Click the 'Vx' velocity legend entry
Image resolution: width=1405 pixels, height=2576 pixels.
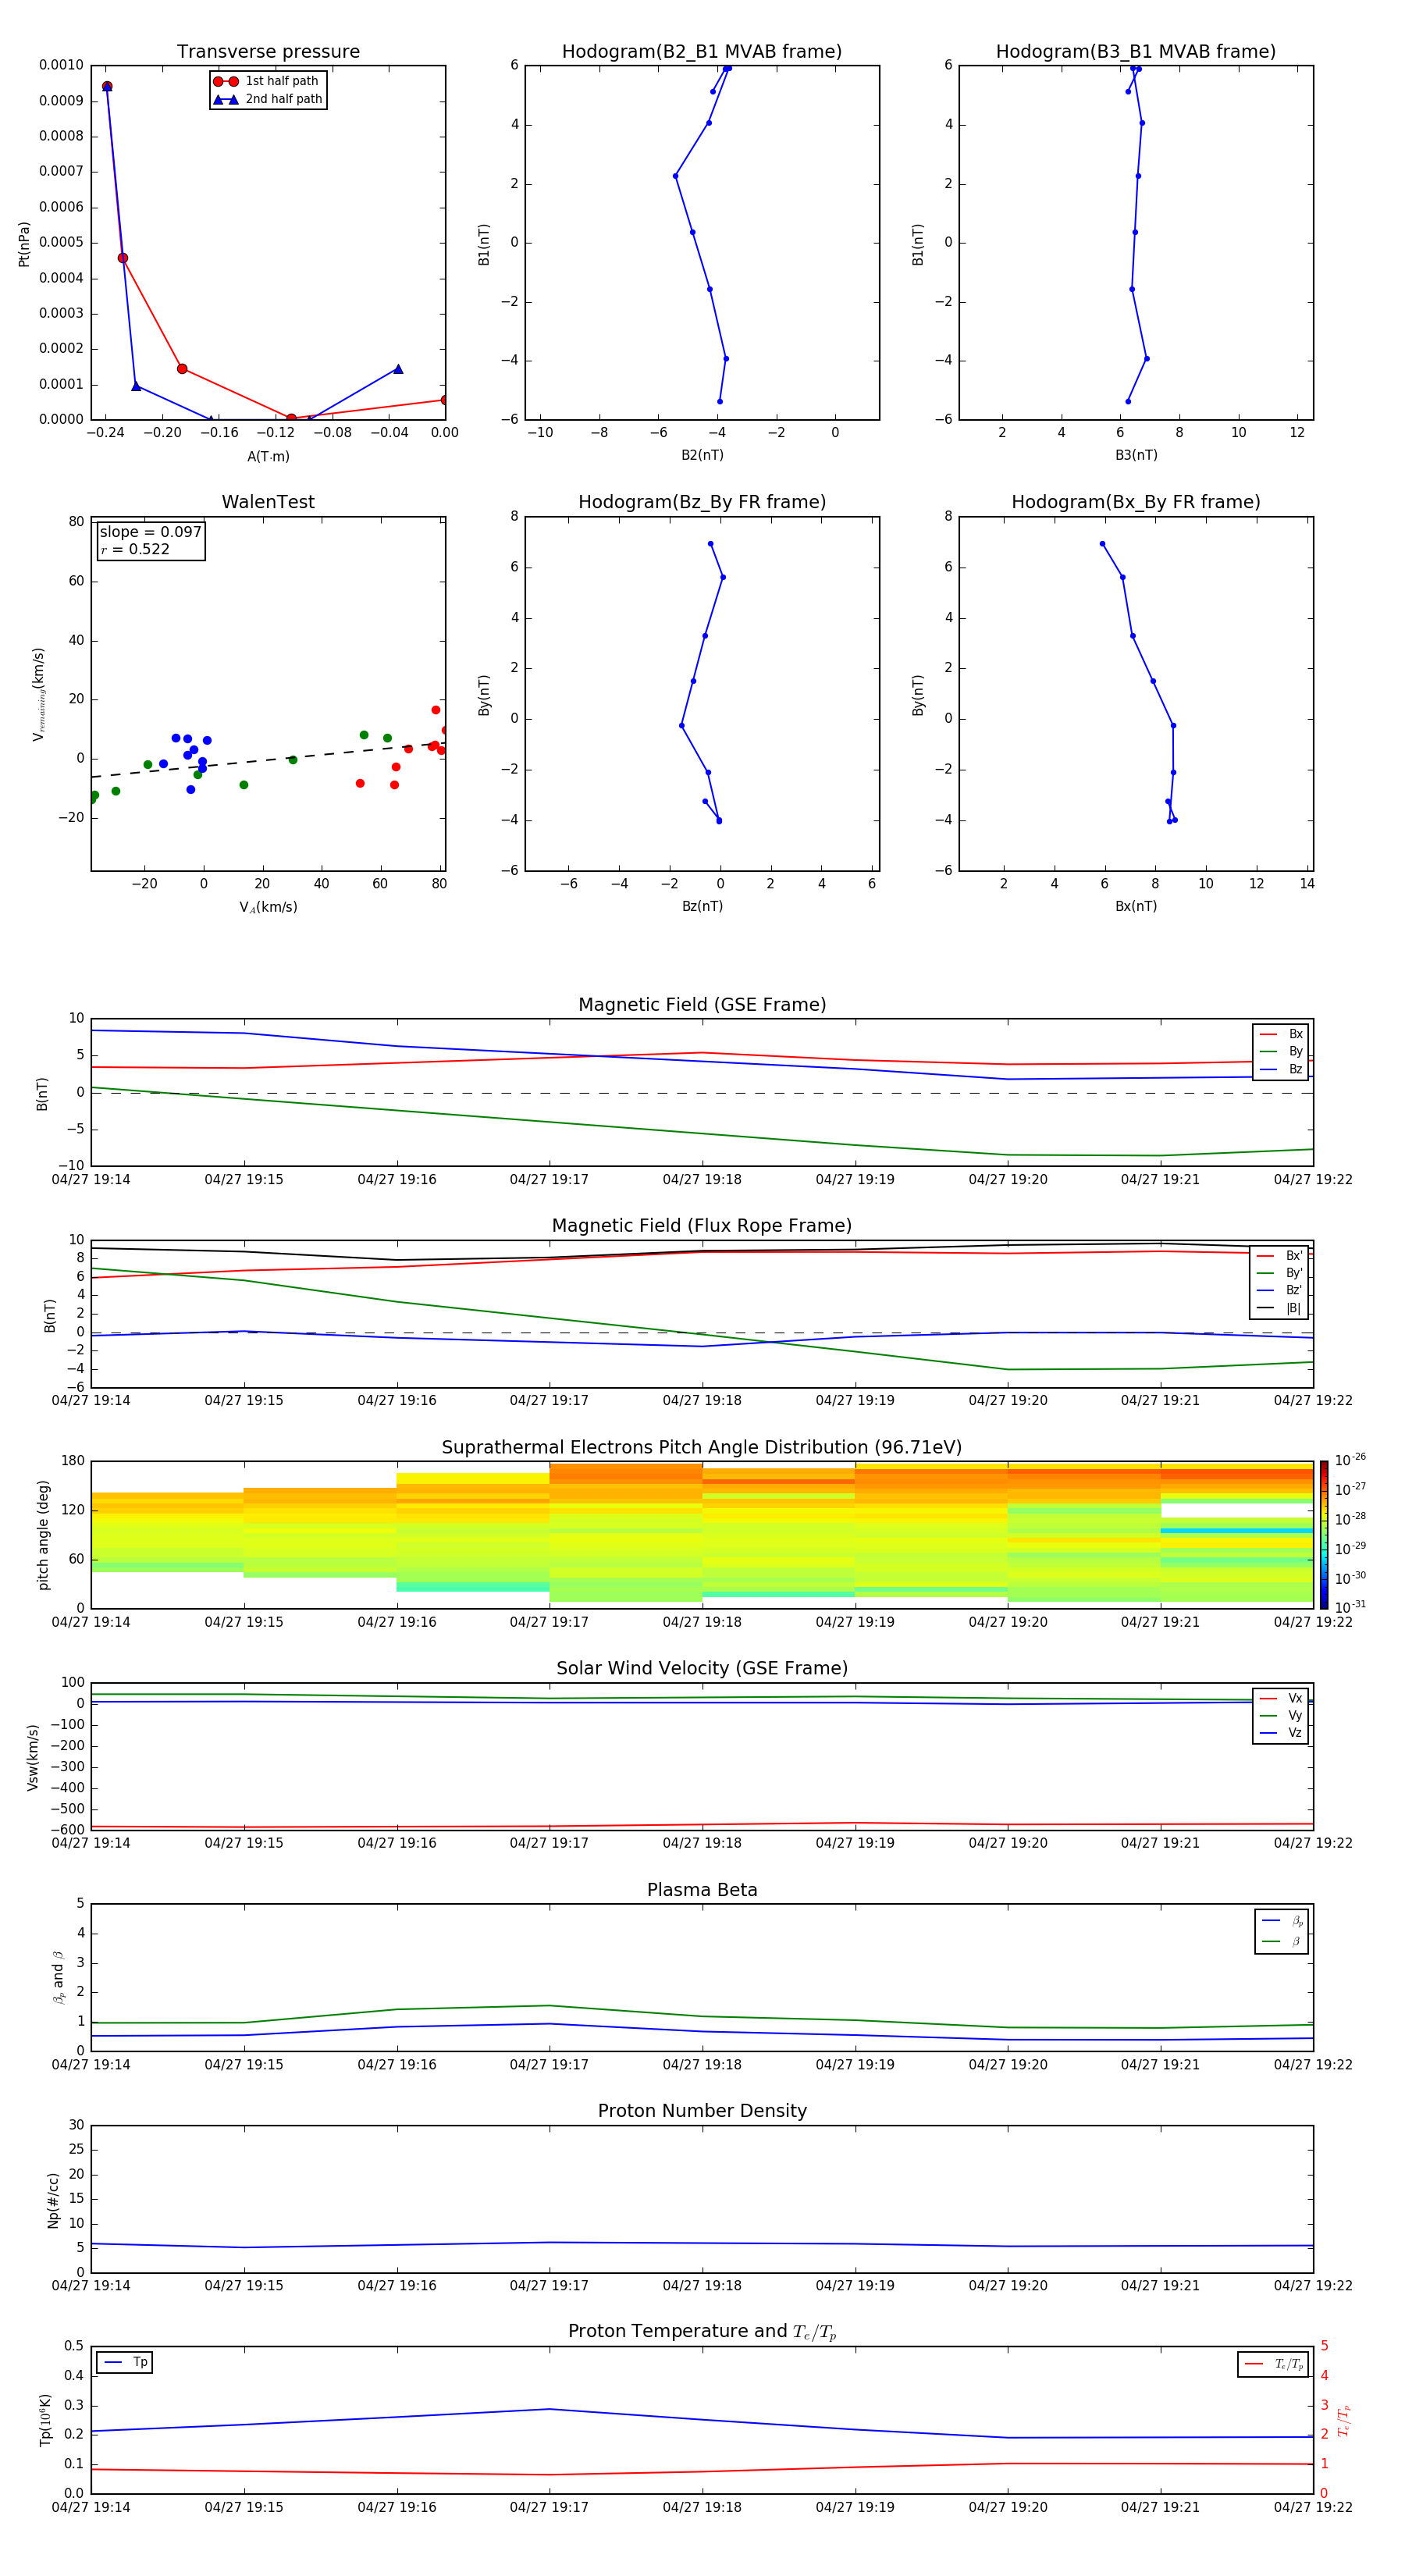(x=1281, y=1698)
